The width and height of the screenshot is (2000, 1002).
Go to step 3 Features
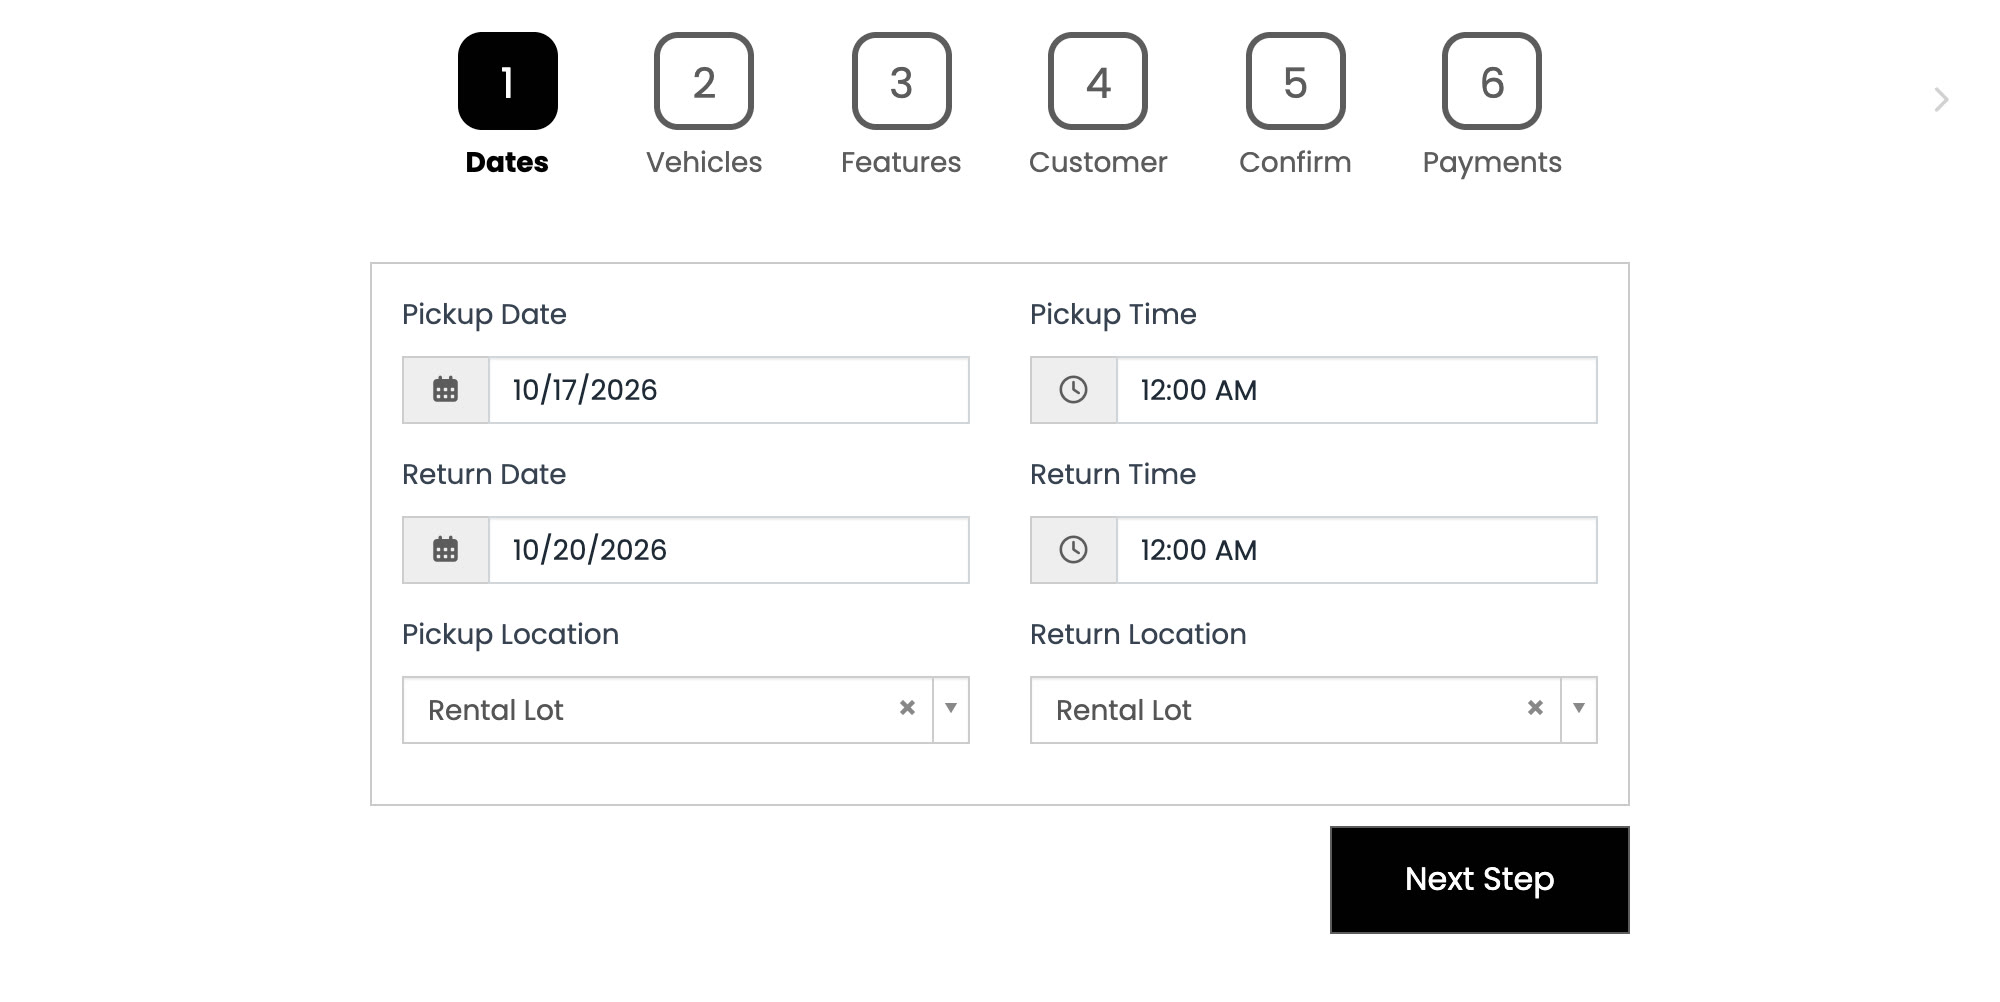[901, 105]
